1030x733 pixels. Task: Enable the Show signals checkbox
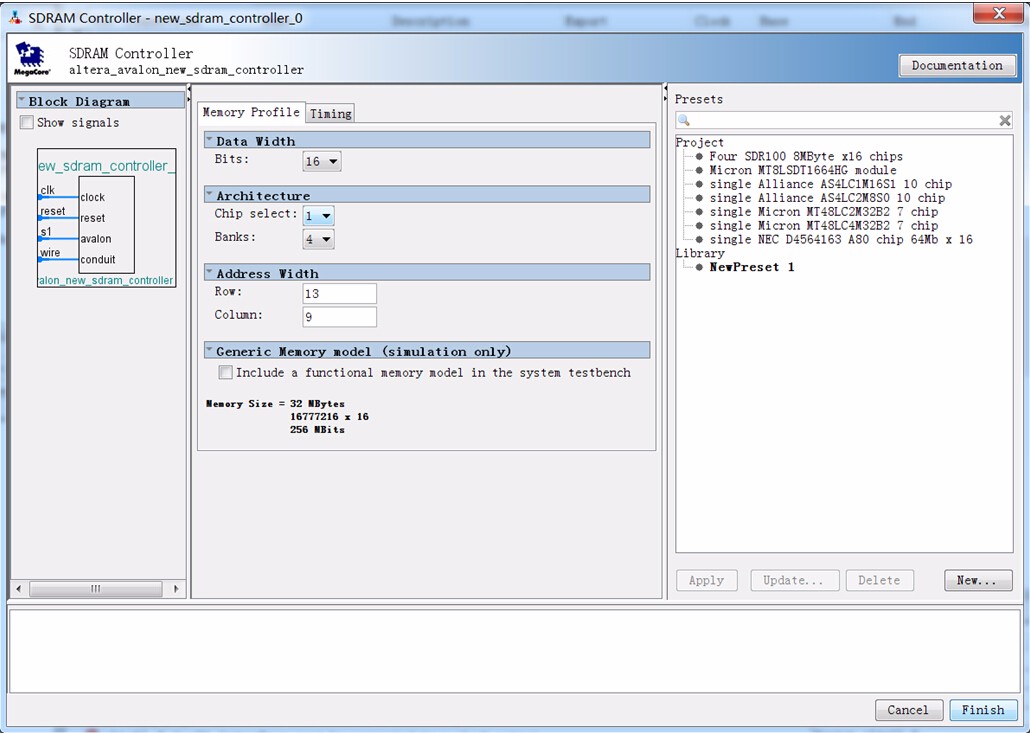point(27,122)
